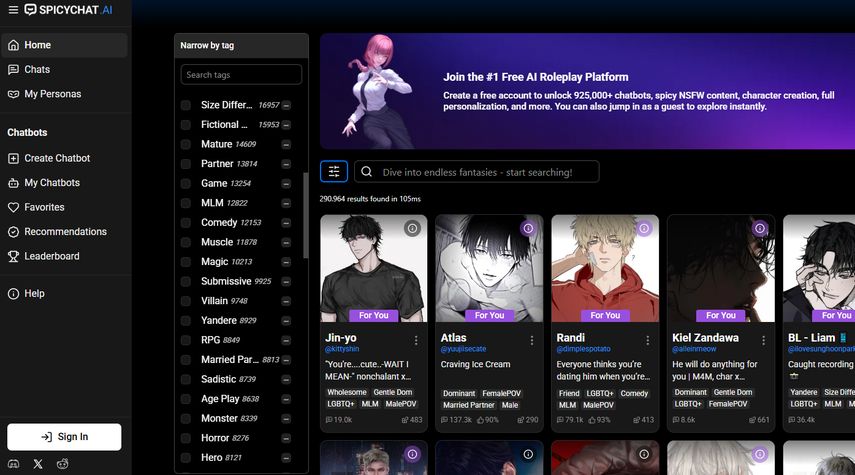Screen dimensions: 855x475
Task: Open creator link @yuujisecate
Action: pyautogui.click(x=463, y=349)
